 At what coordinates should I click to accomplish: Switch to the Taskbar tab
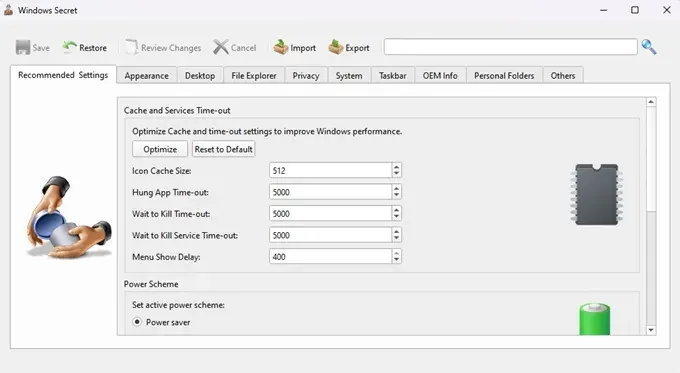(392, 75)
